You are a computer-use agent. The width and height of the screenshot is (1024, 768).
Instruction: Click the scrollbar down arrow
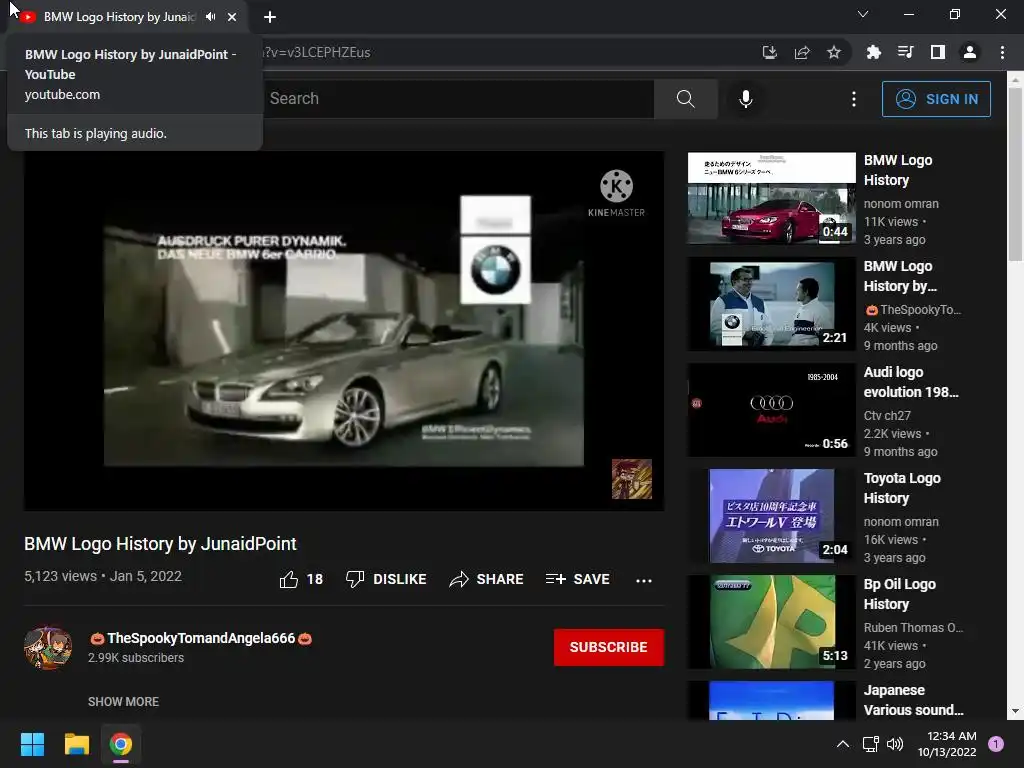[x=1016, y=712]
